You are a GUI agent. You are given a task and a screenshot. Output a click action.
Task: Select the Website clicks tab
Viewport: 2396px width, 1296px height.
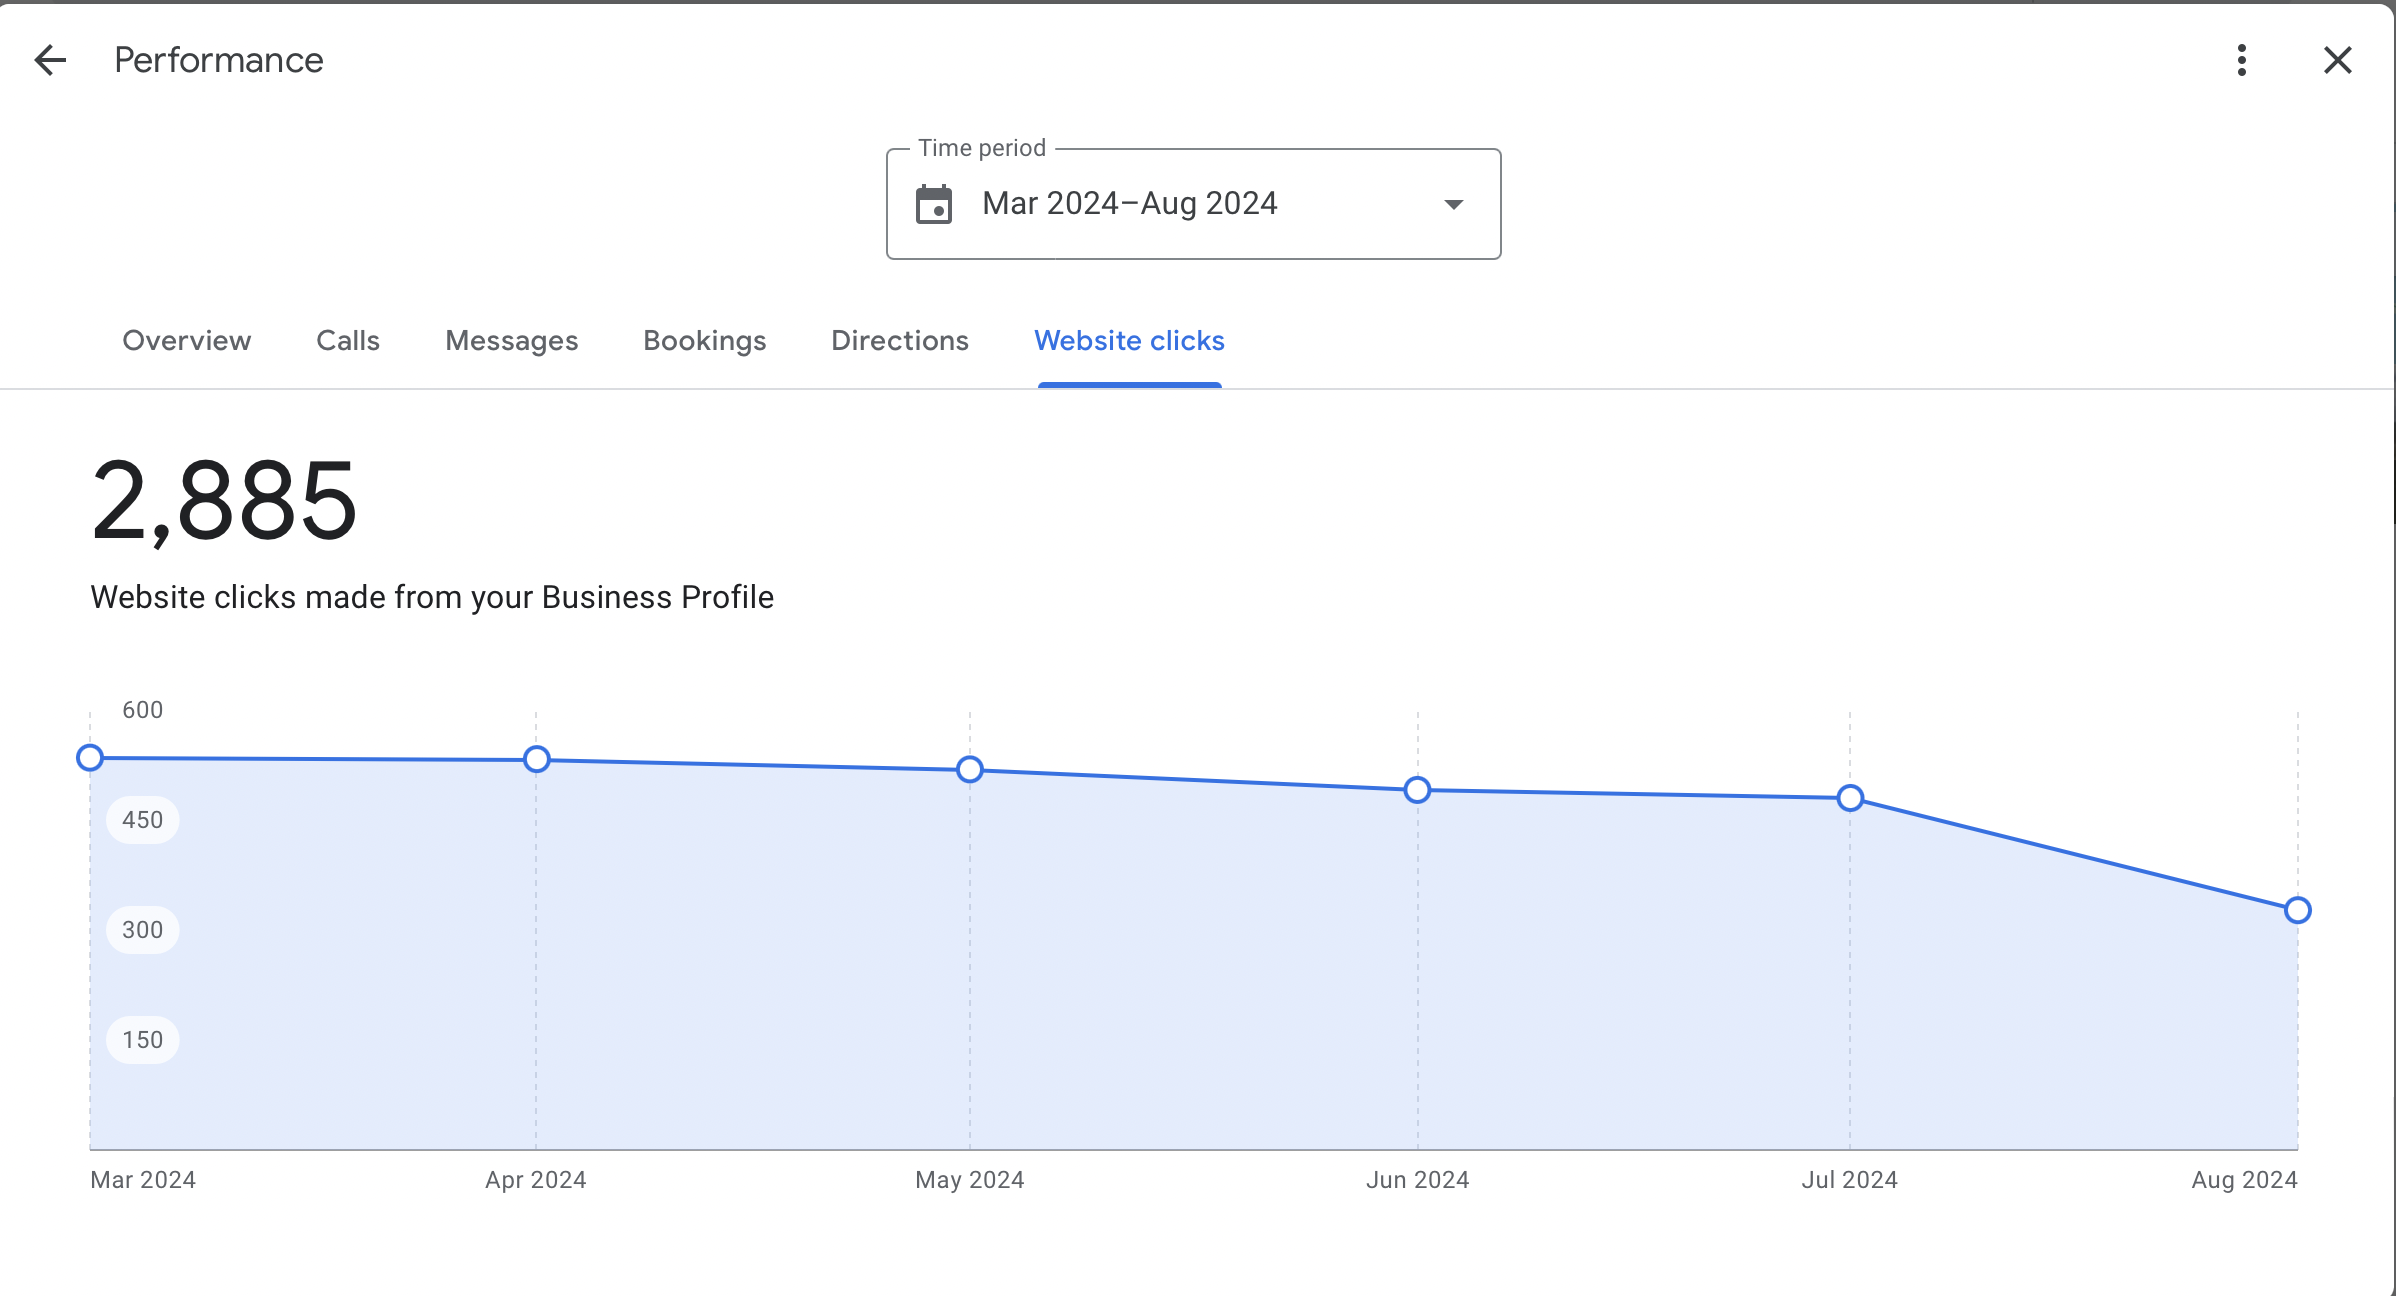1129,341
